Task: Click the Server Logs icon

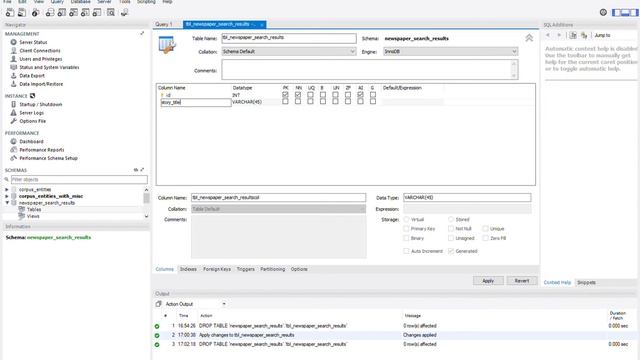Action: click(x=13, y=113)
